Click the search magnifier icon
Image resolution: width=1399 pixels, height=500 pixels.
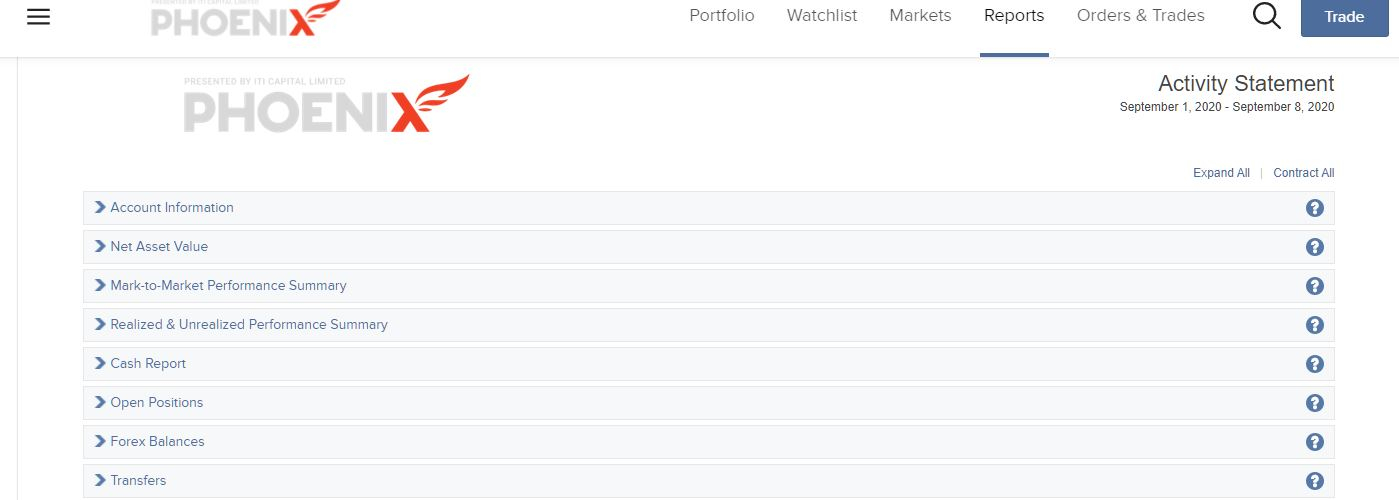click(x=1266, y=16)
